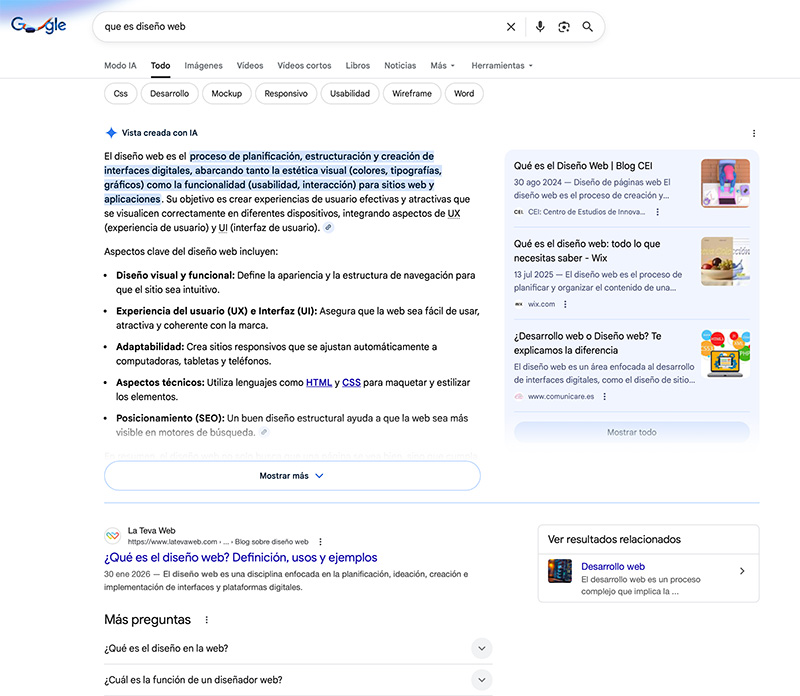Screen dimensions: 800x696
Task: Switch to the Imágenes tab
Action: pos(203,65)
